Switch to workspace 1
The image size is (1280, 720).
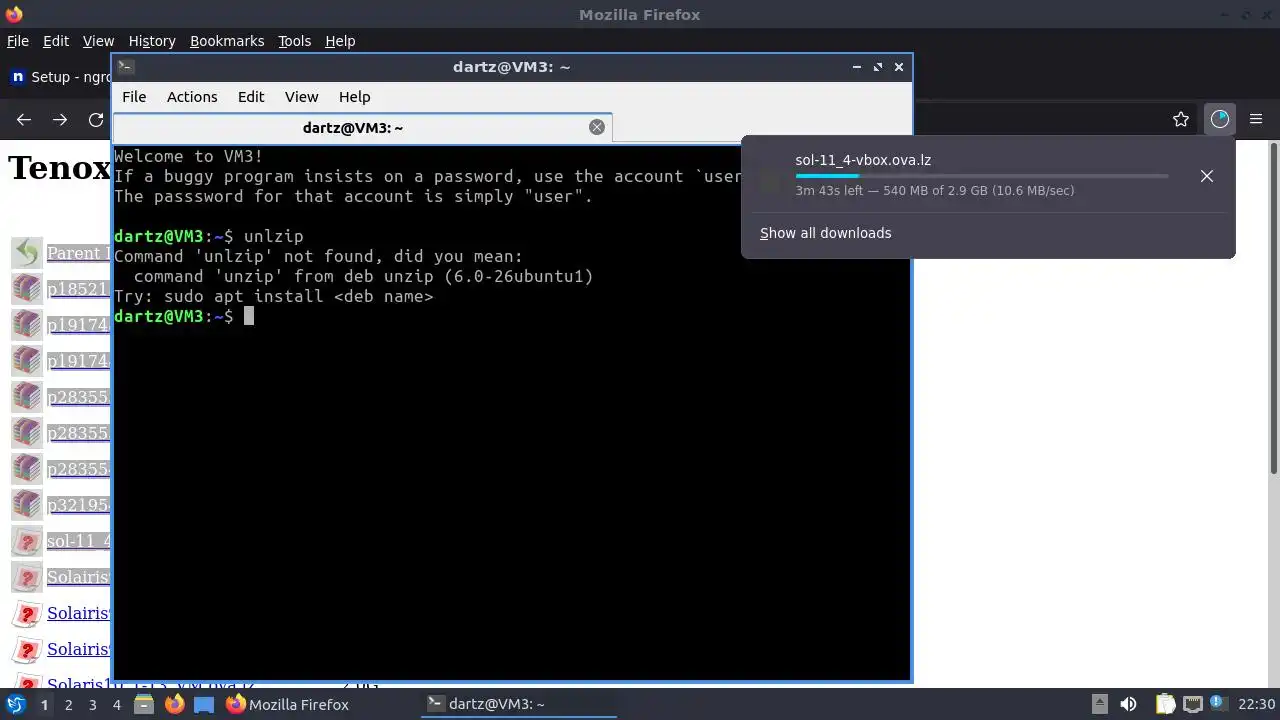(x=44, y=704)
